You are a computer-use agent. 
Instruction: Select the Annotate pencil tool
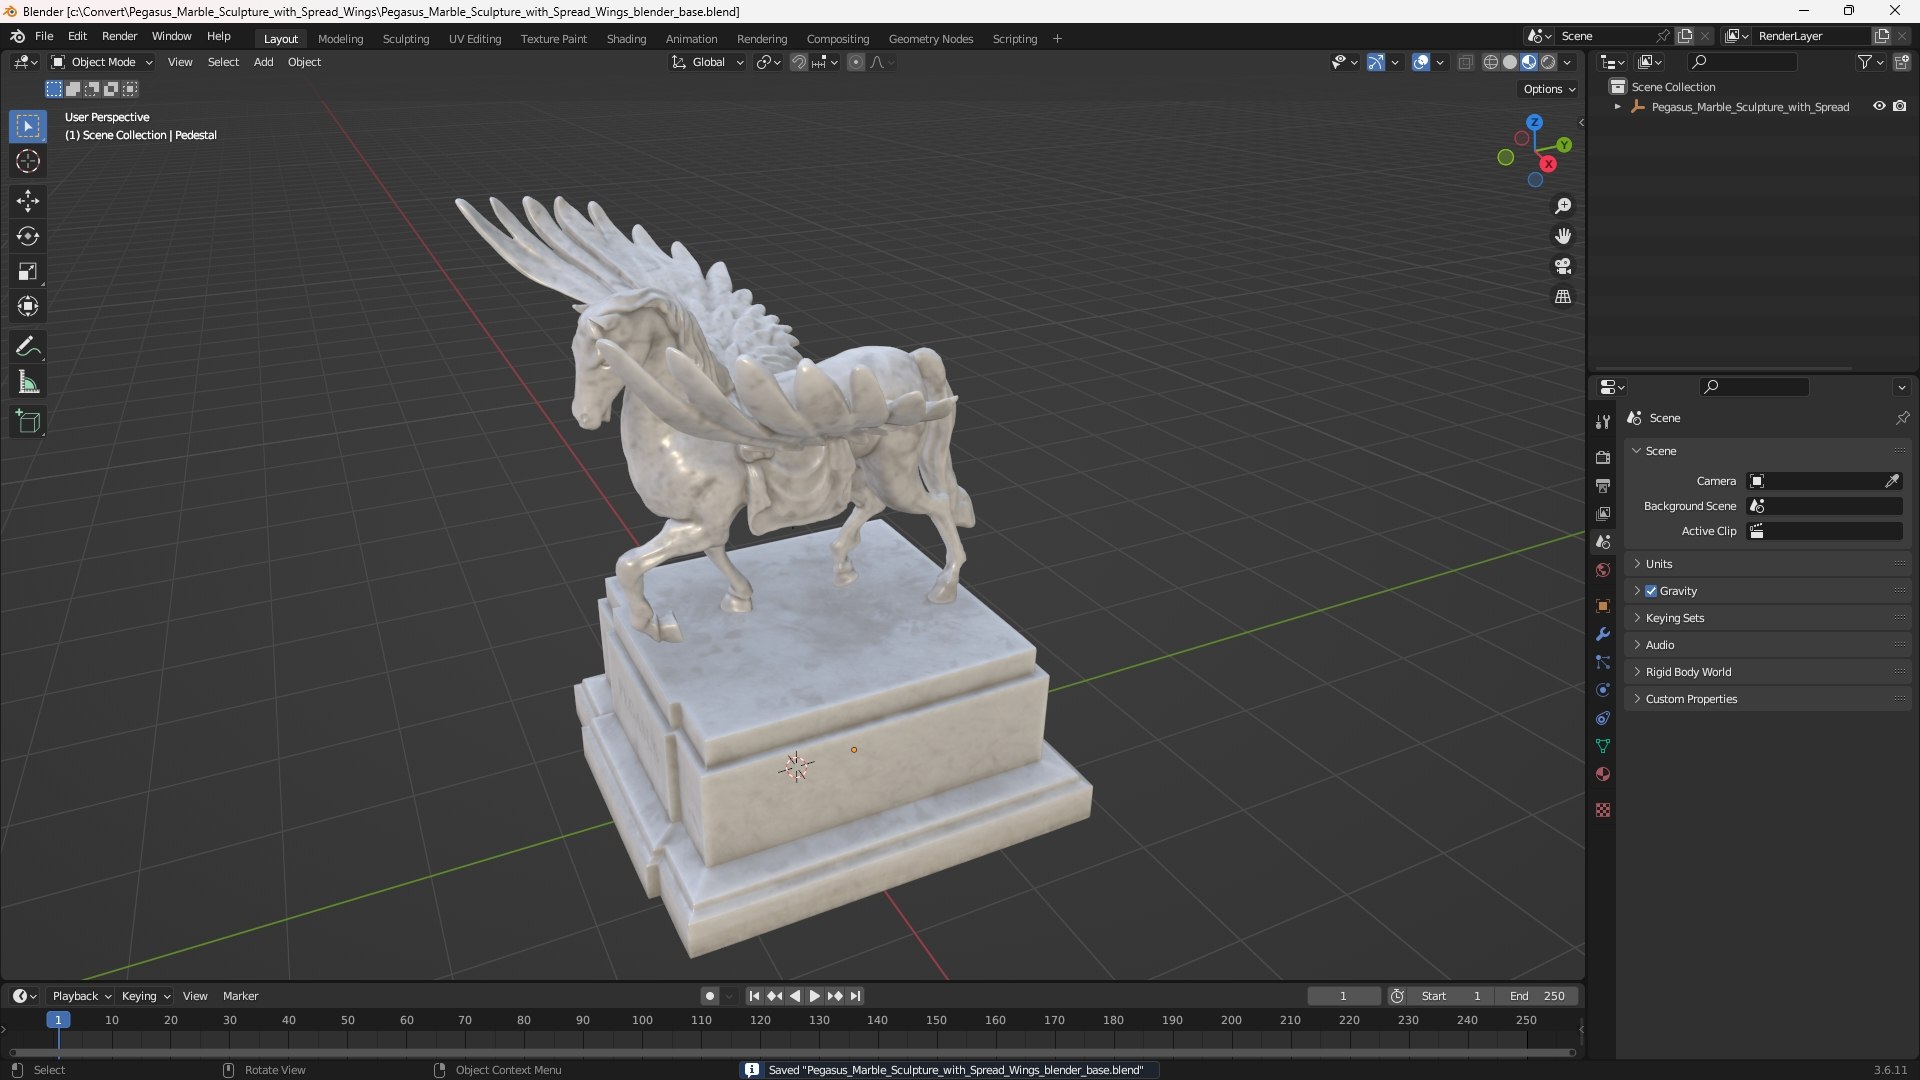(28, 347)
